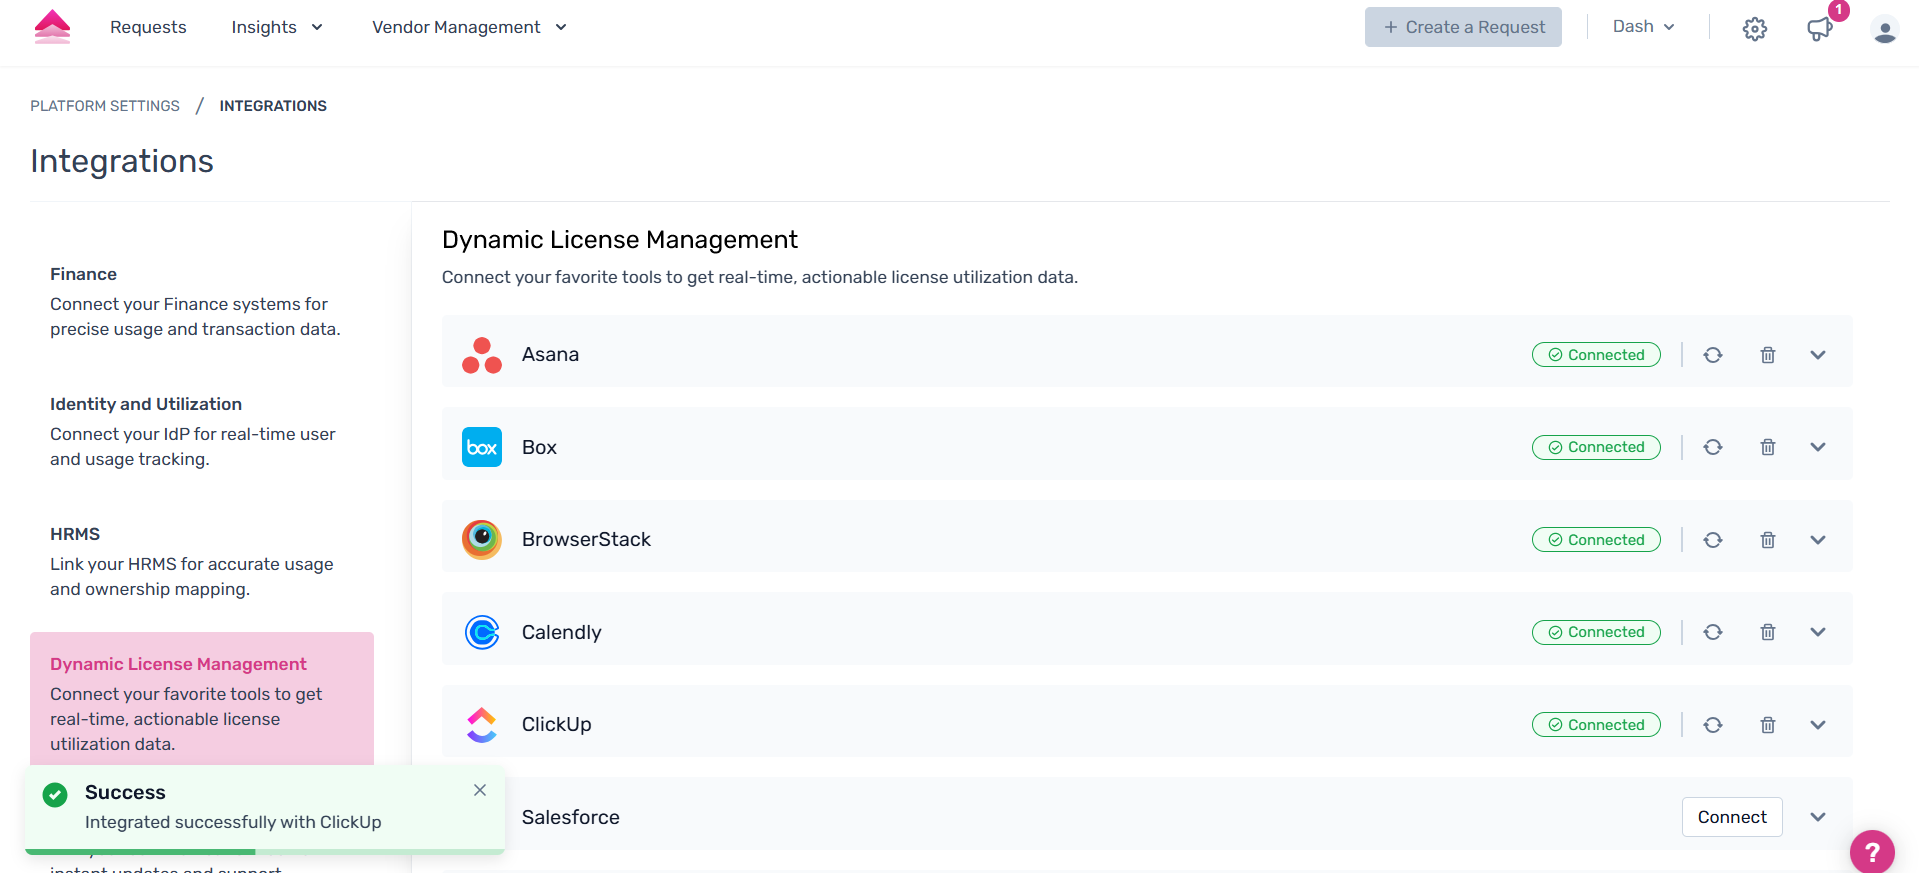Image resolution: width=1919 pixels, height=873 pixels.
Task: Navigate to Platform Settings breadcrumb
Action: tap(105, 106)
